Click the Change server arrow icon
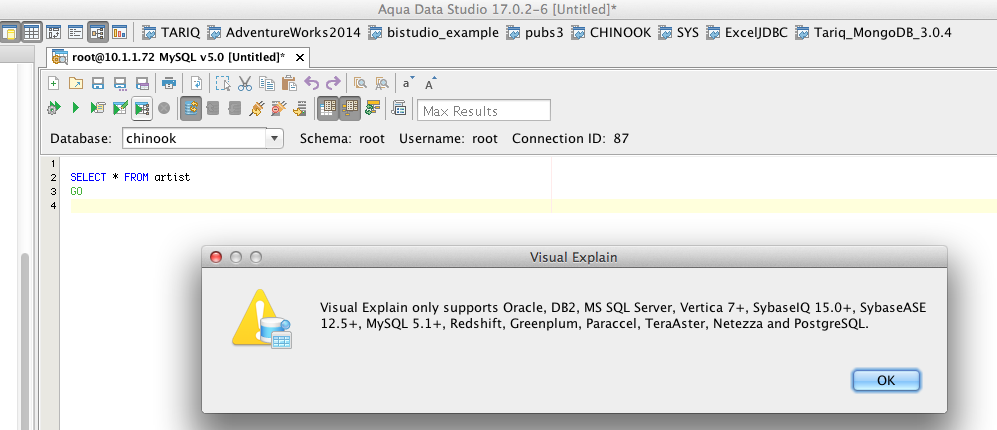The height and width of the screenshot is (430, 997). (300, 109)
